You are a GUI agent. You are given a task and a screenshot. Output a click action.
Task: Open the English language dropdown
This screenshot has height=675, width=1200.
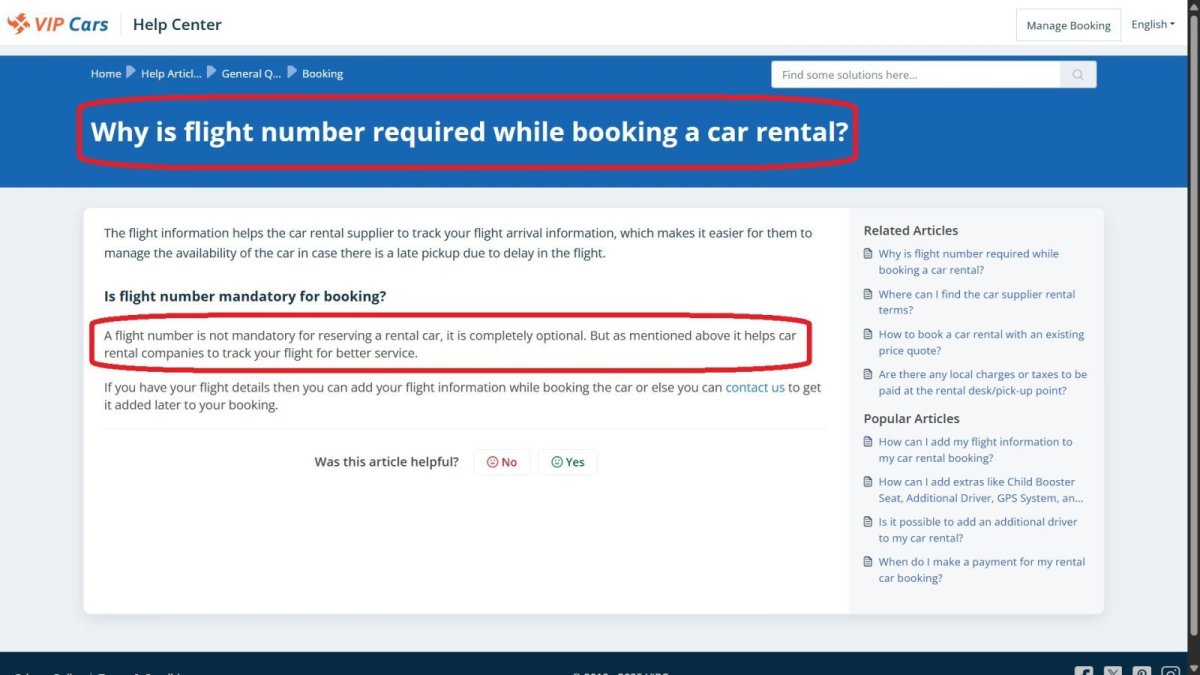click(1152, 25)
